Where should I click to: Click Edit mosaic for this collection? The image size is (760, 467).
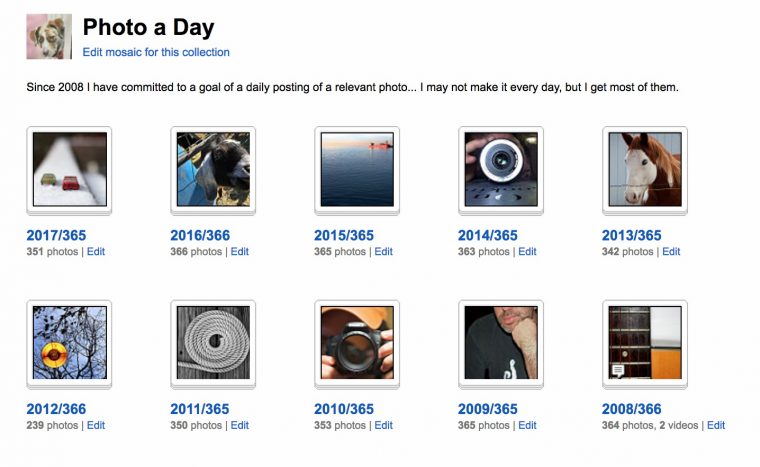[x=156, y=52]
